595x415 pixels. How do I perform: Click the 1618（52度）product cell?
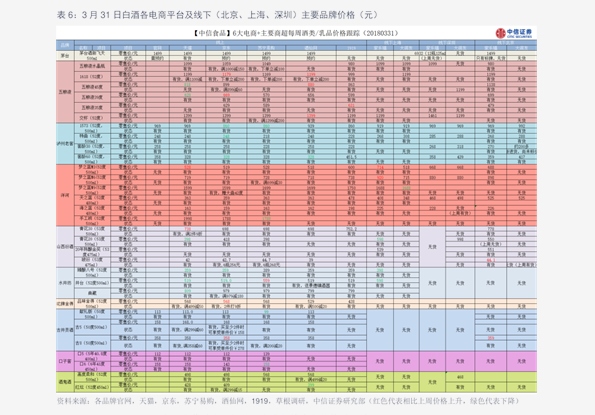(92, 76)
